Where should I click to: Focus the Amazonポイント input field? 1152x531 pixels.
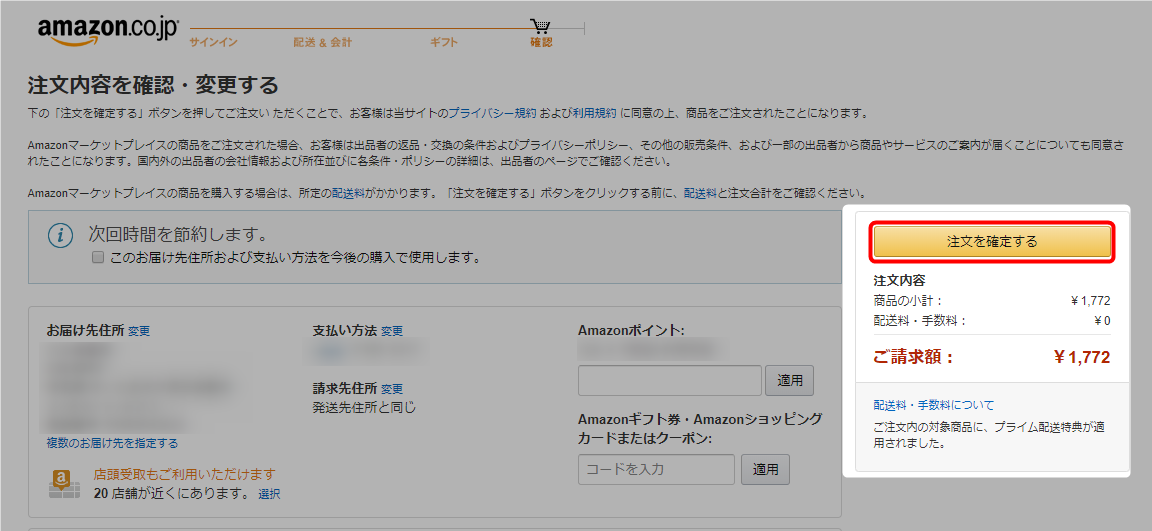(x=670, y=380)
